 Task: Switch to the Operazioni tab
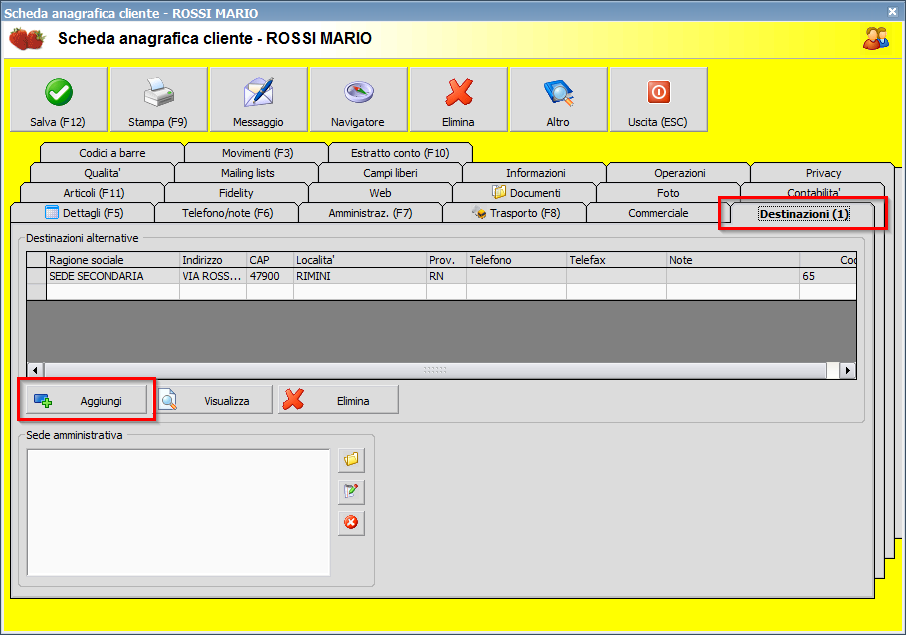click(679, 173)
